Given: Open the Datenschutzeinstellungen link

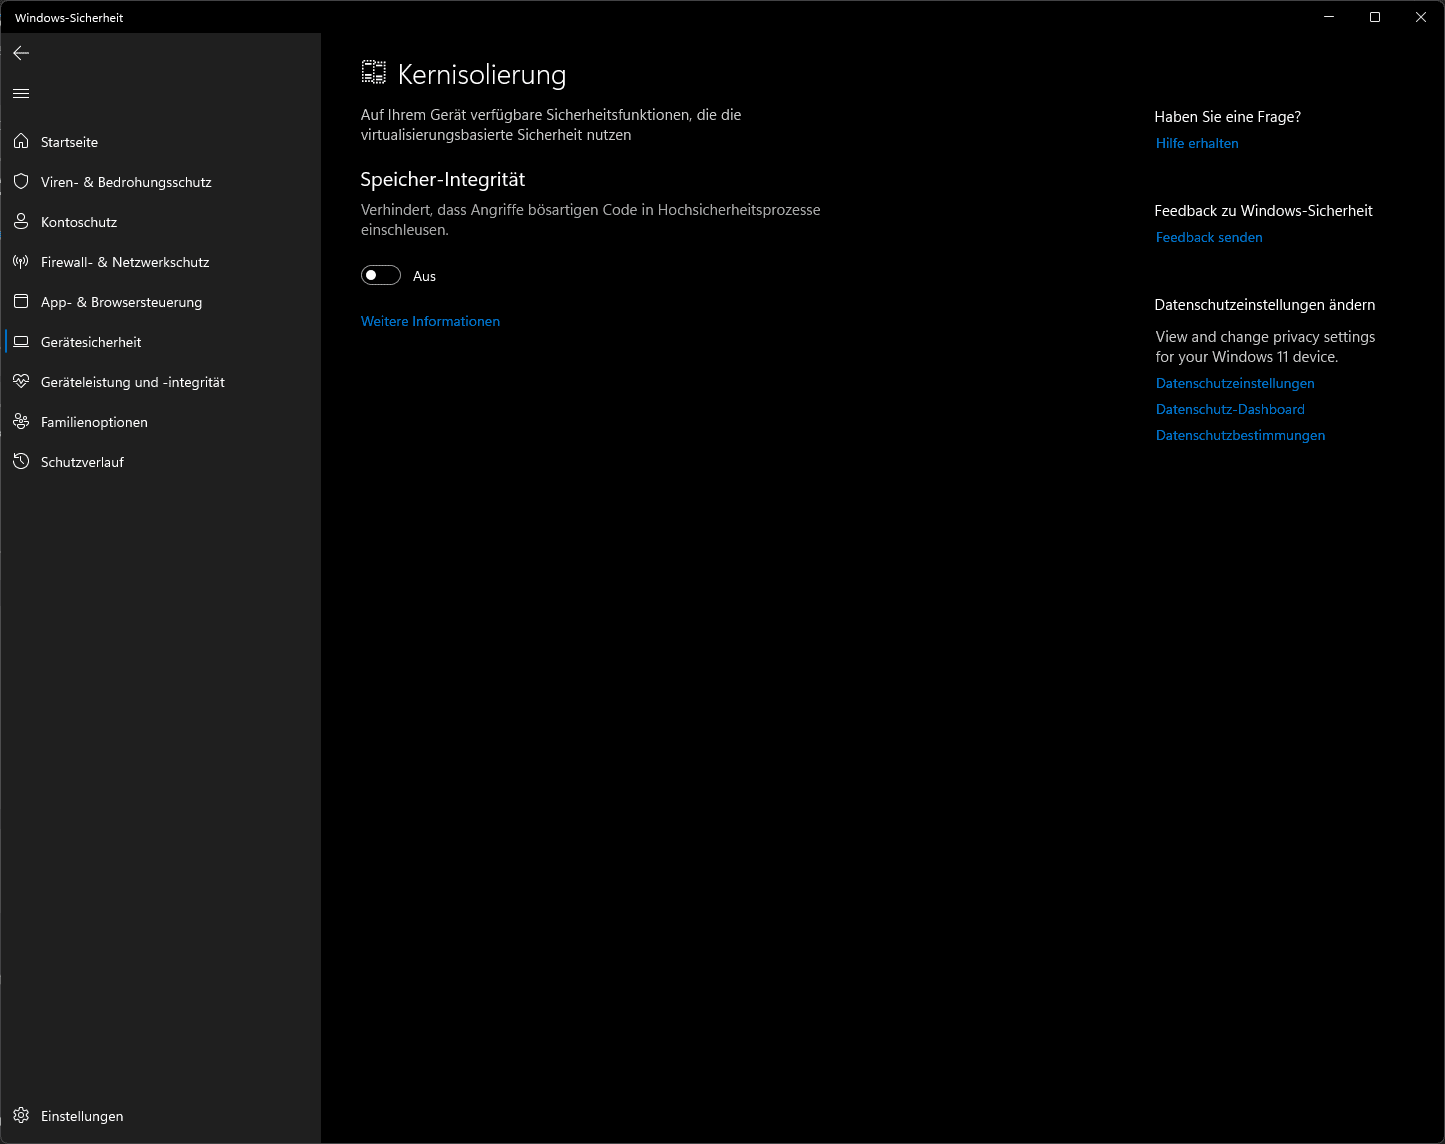Looking at the screenshot, I should pyautogui.click(x=1235, y=383).
